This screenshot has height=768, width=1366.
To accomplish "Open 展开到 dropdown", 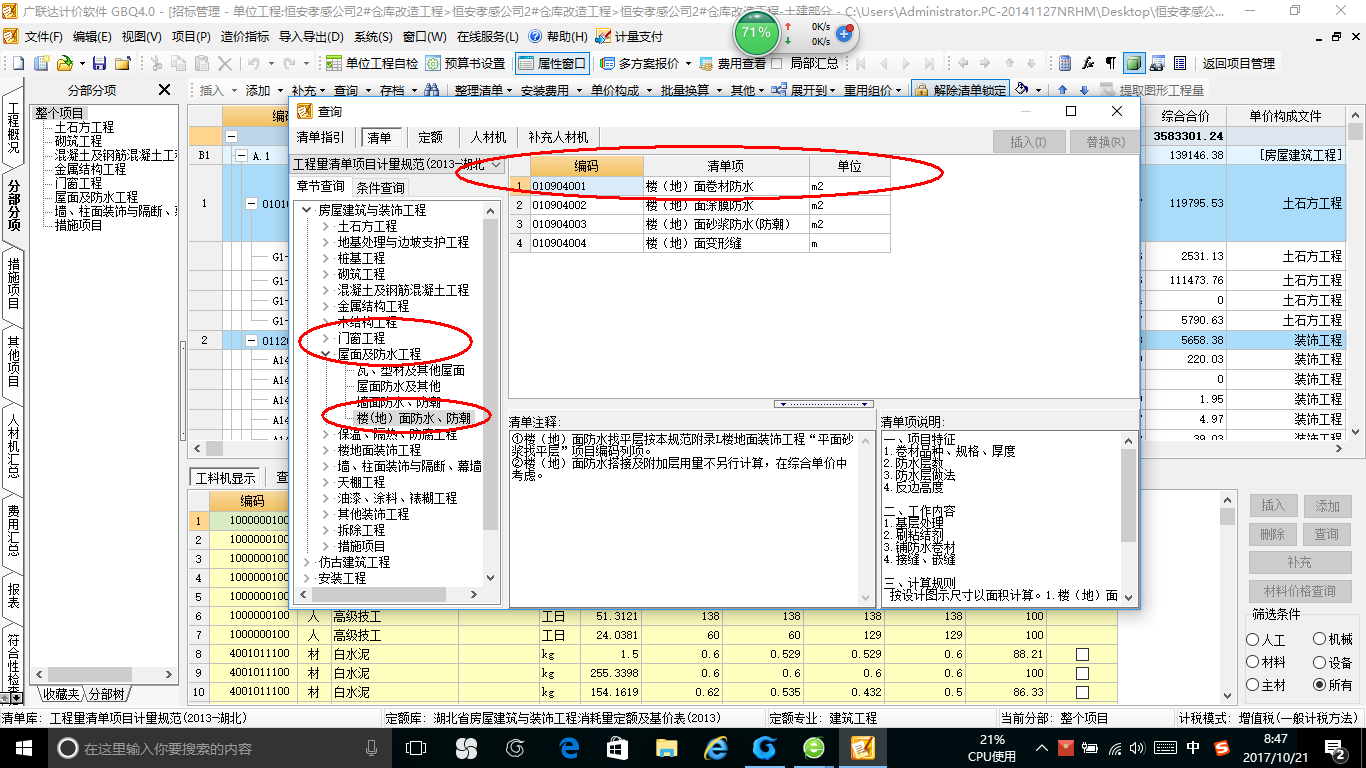I will (x=809, y=90).
